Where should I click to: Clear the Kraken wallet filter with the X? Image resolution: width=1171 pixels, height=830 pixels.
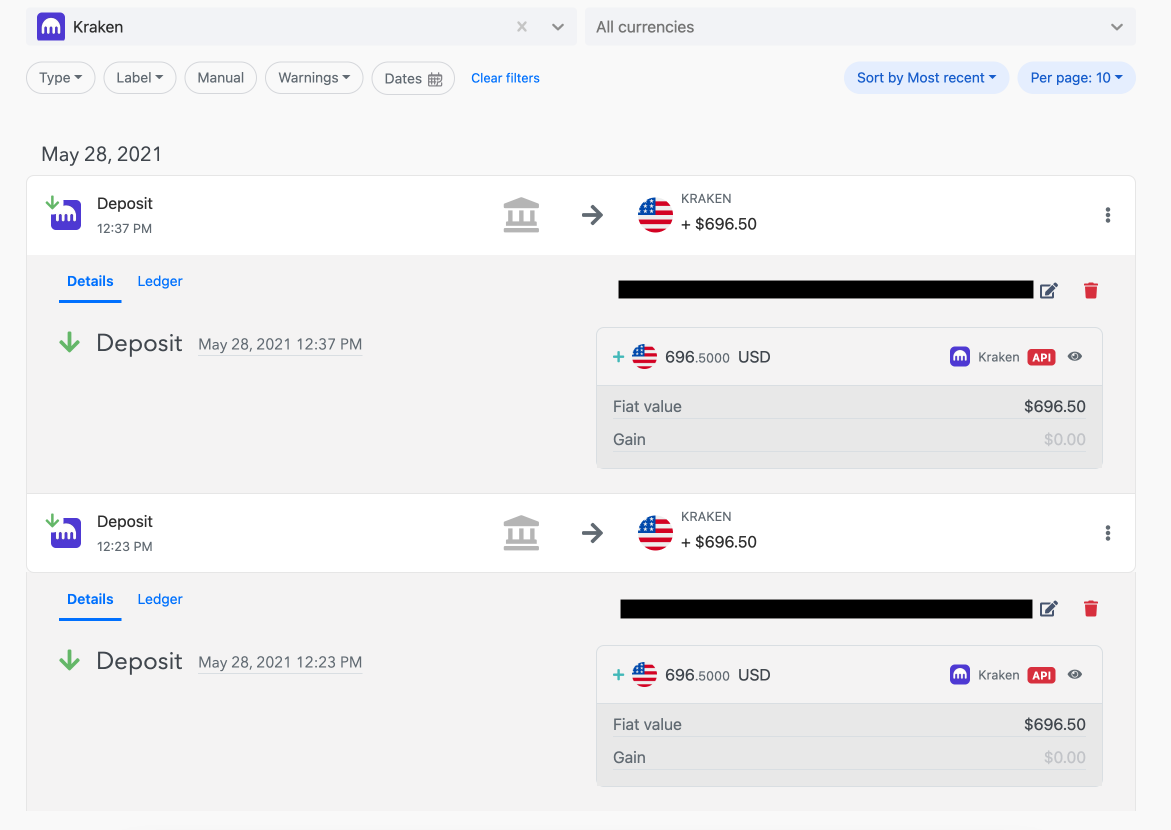[522, 27]
